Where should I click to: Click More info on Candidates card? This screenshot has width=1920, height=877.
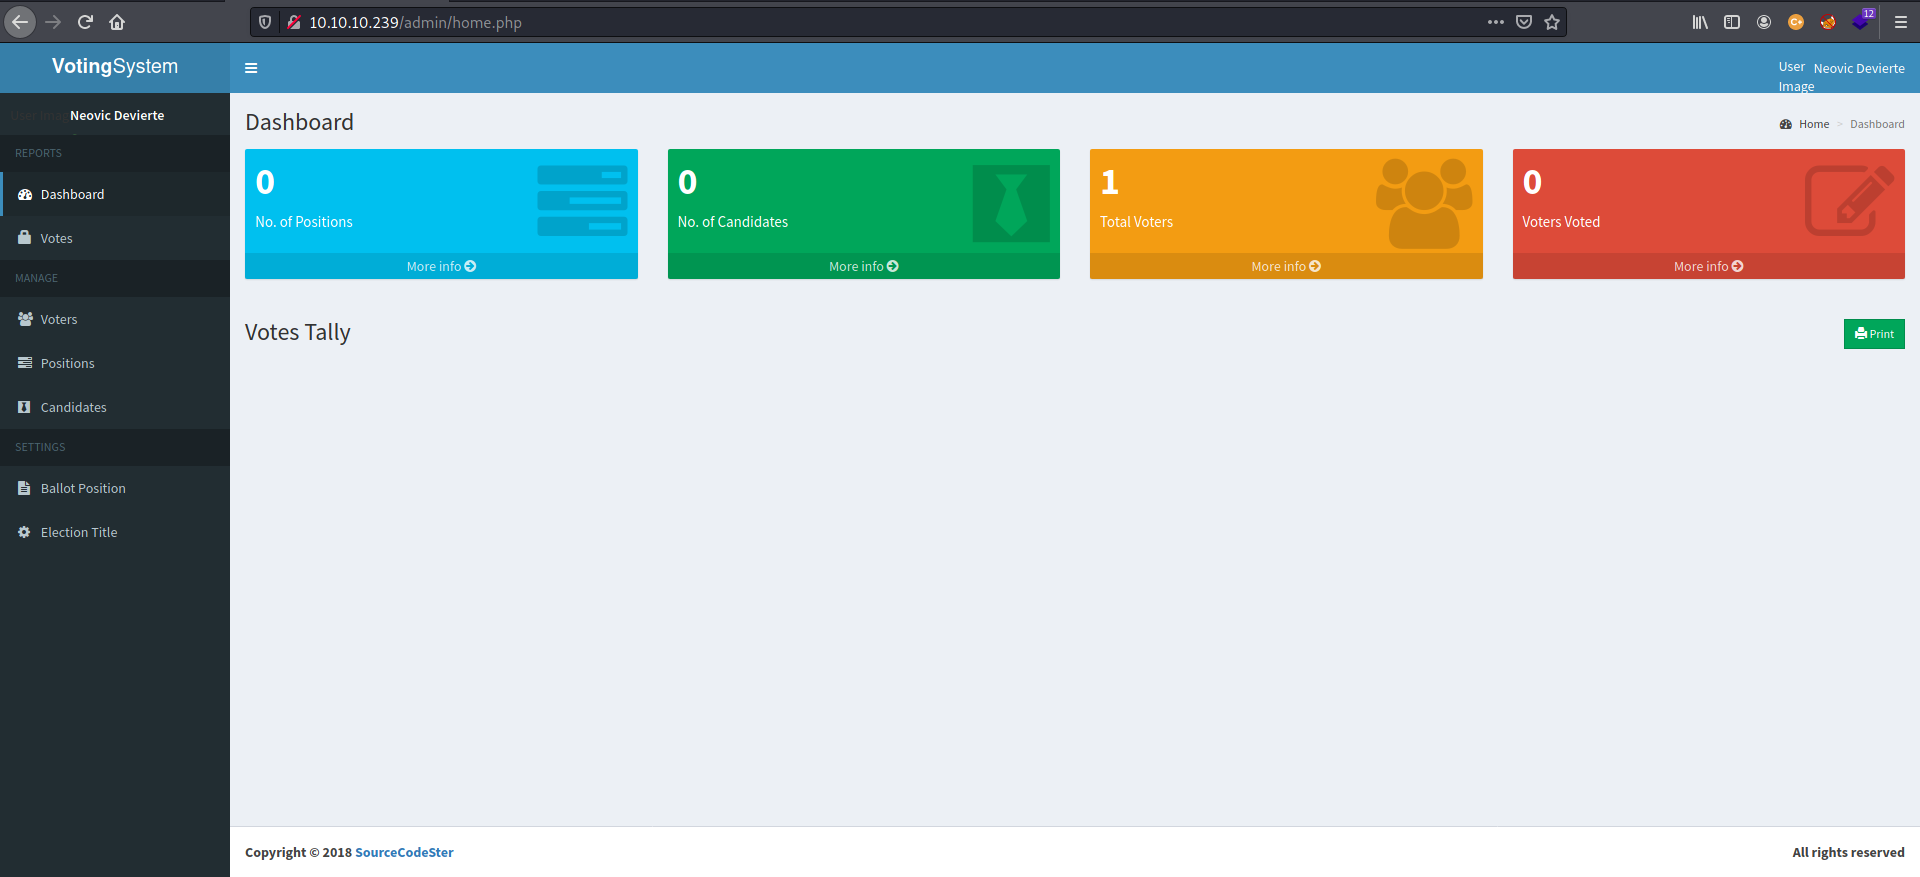coord(863,266)
